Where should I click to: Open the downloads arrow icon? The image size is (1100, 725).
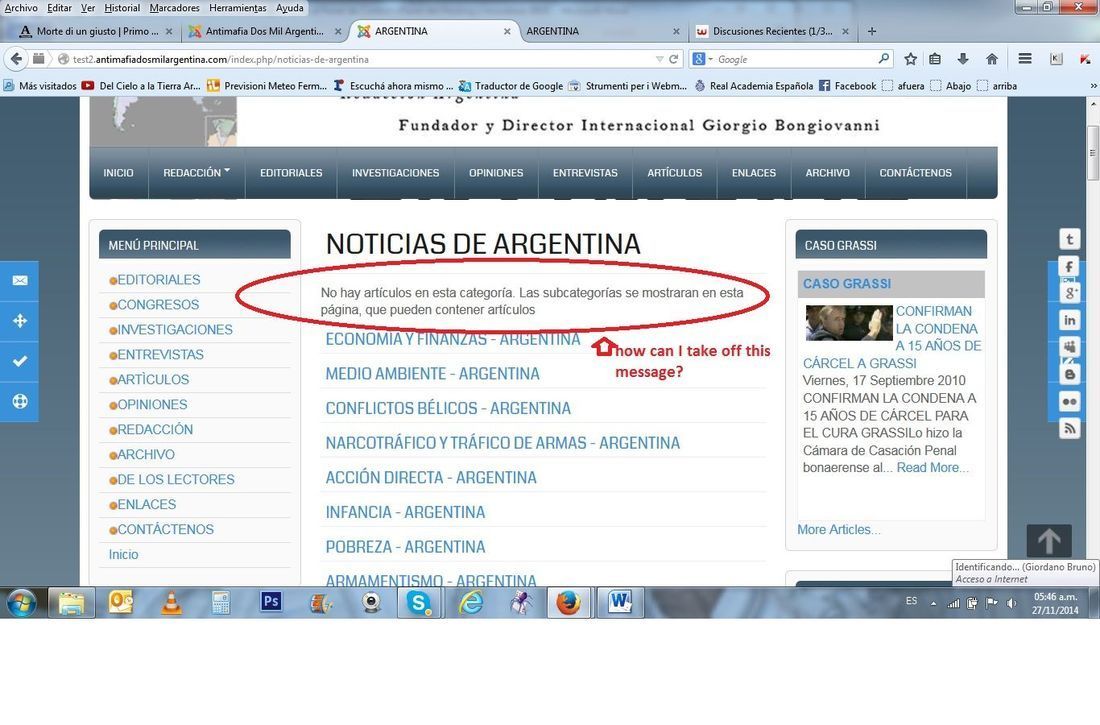click(x=963, y=59)
